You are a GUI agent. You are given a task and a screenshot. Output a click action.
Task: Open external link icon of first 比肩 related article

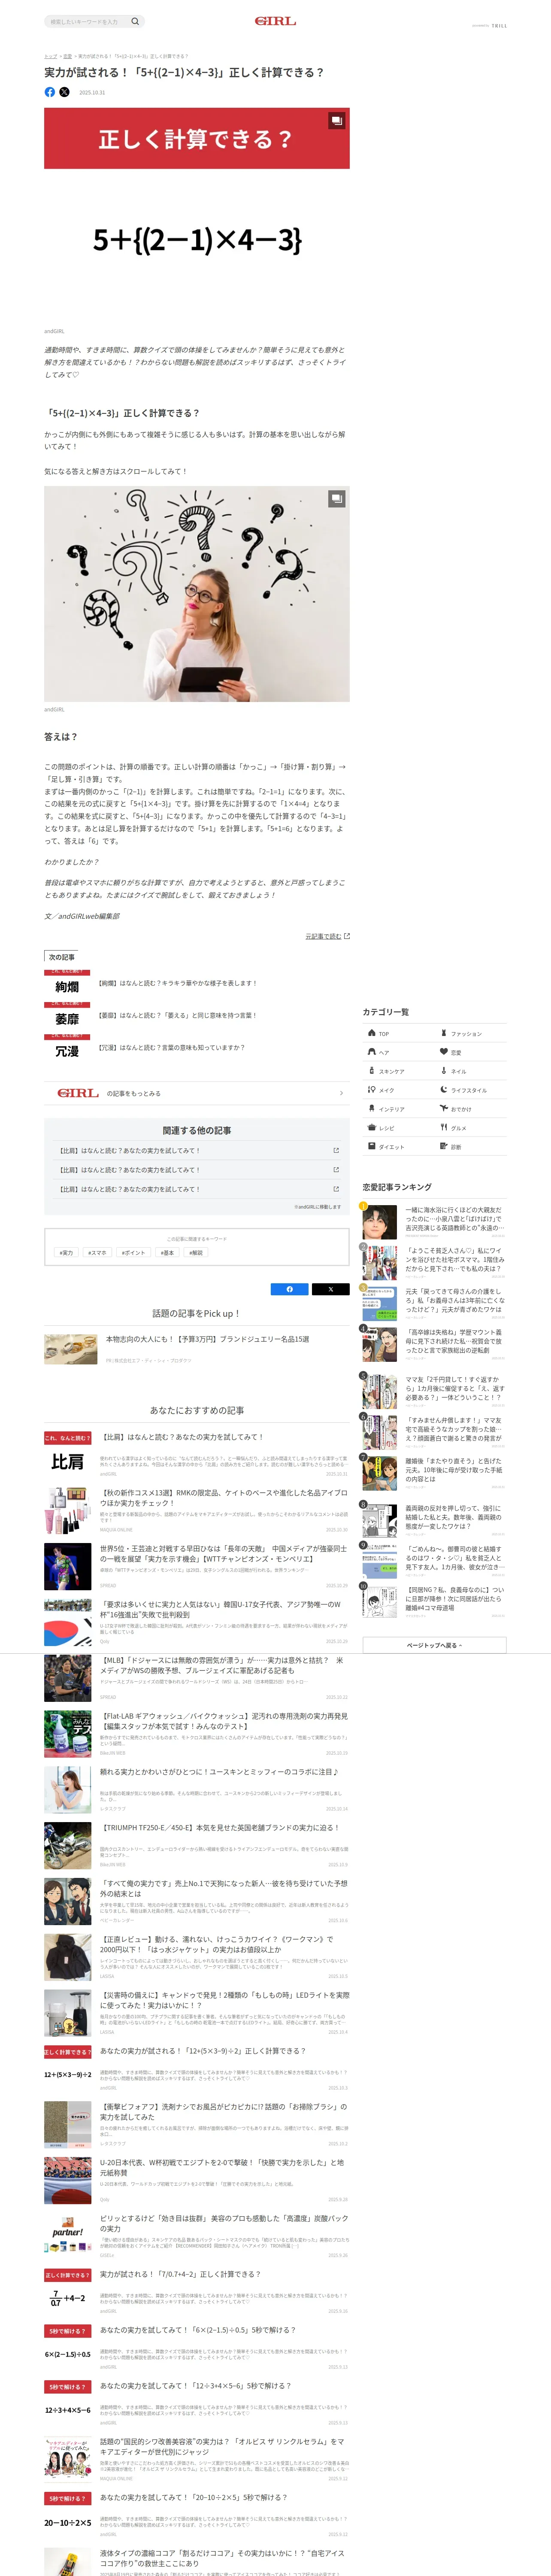point(336,1151)
